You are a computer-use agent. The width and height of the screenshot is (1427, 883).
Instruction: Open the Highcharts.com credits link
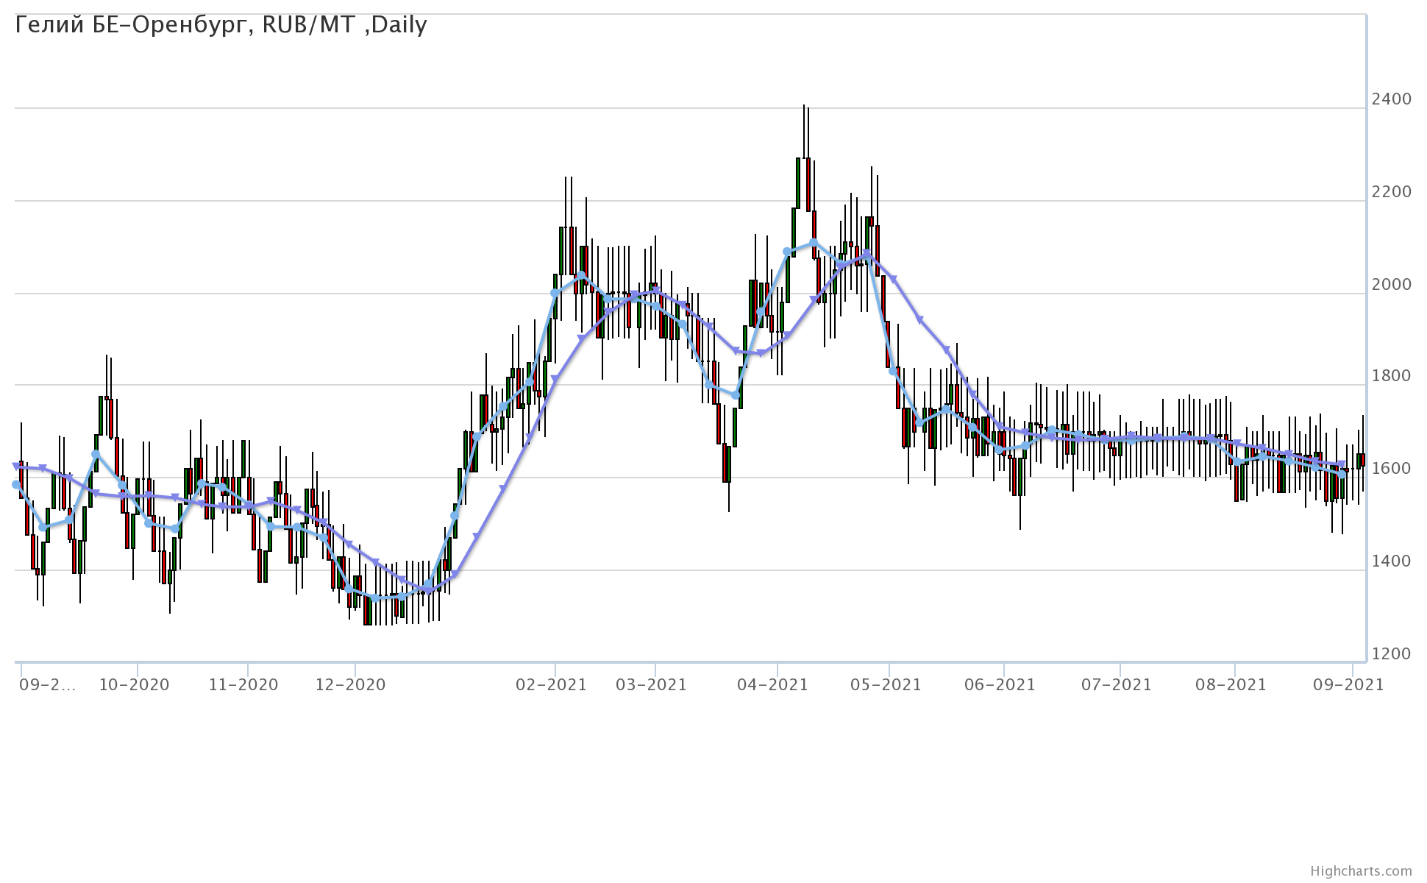1375,872
